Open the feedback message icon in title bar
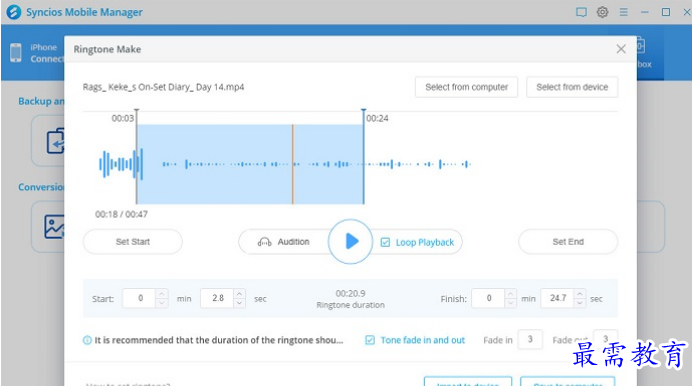 [x=581, y=12]
